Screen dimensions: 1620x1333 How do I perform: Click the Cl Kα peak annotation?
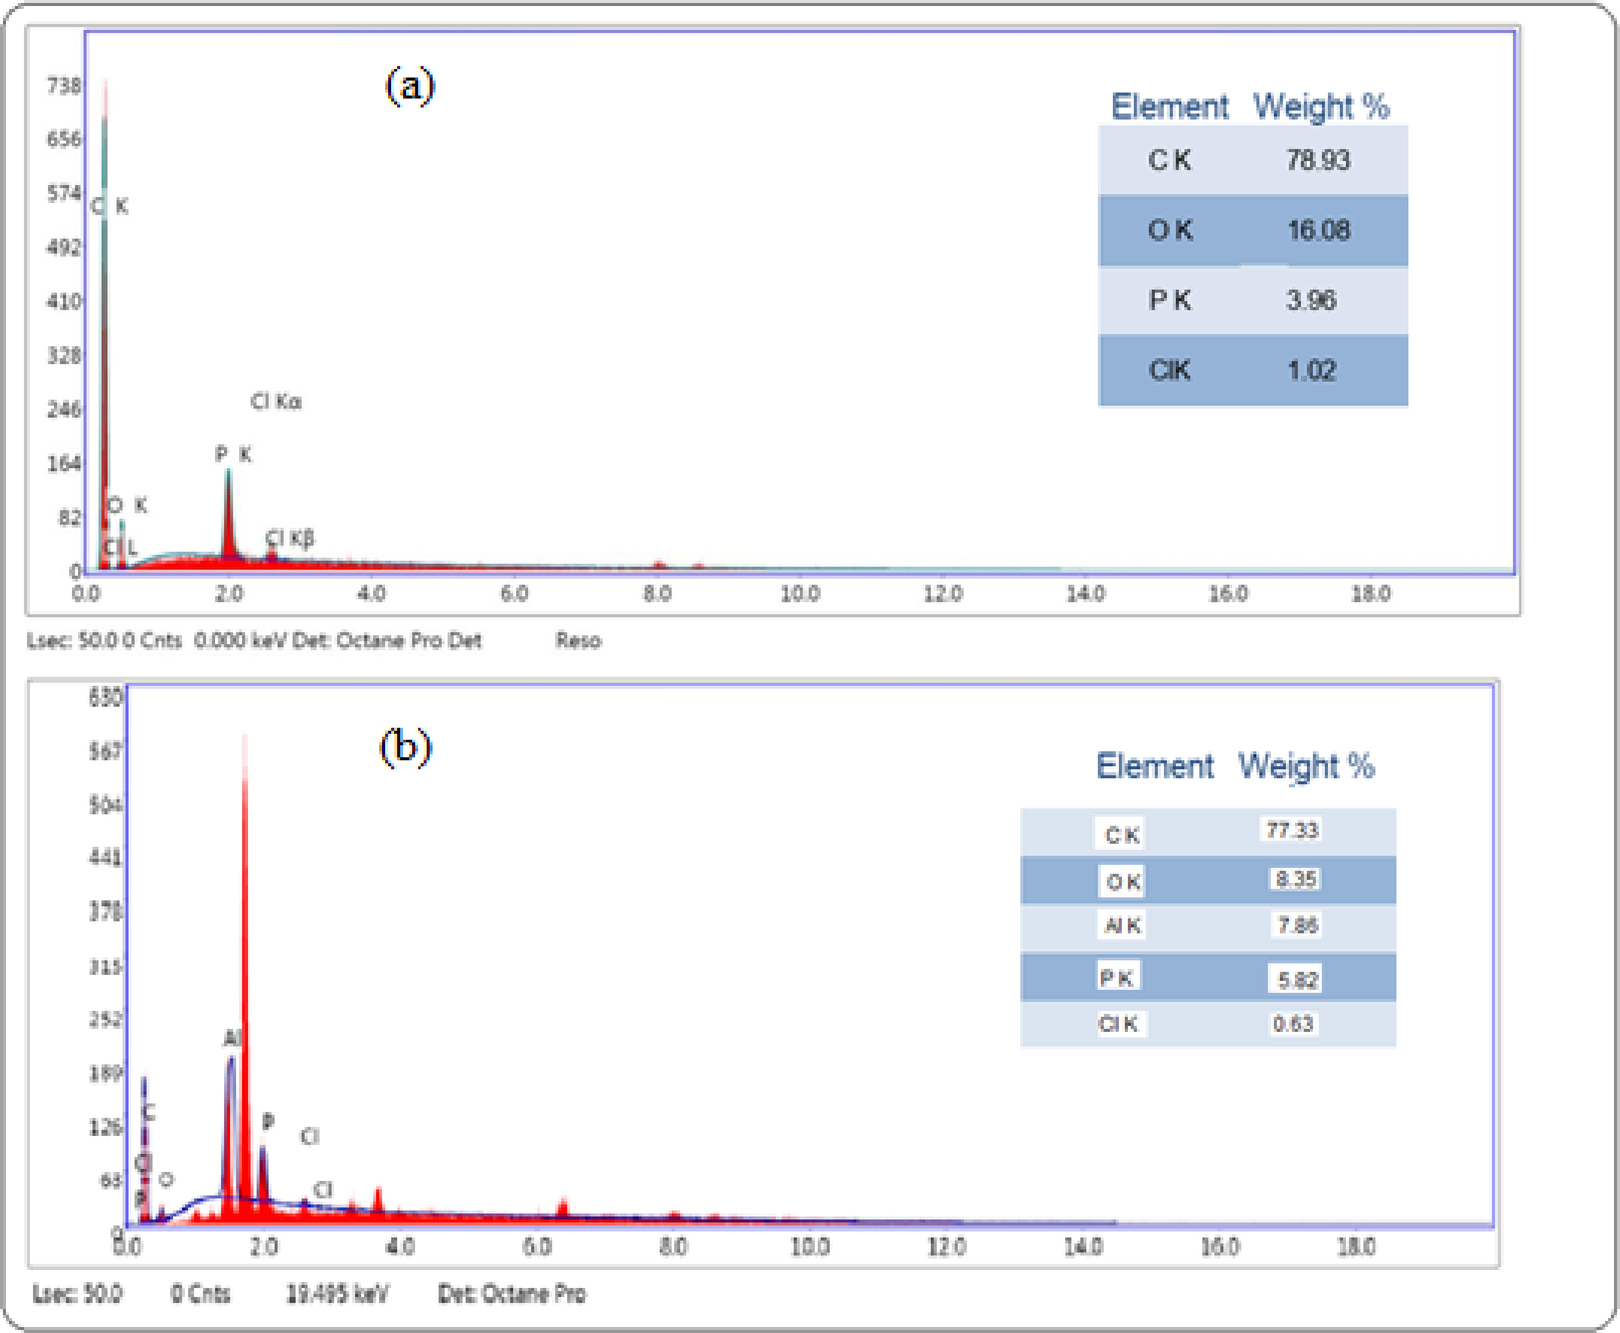(x=278, y=401)
